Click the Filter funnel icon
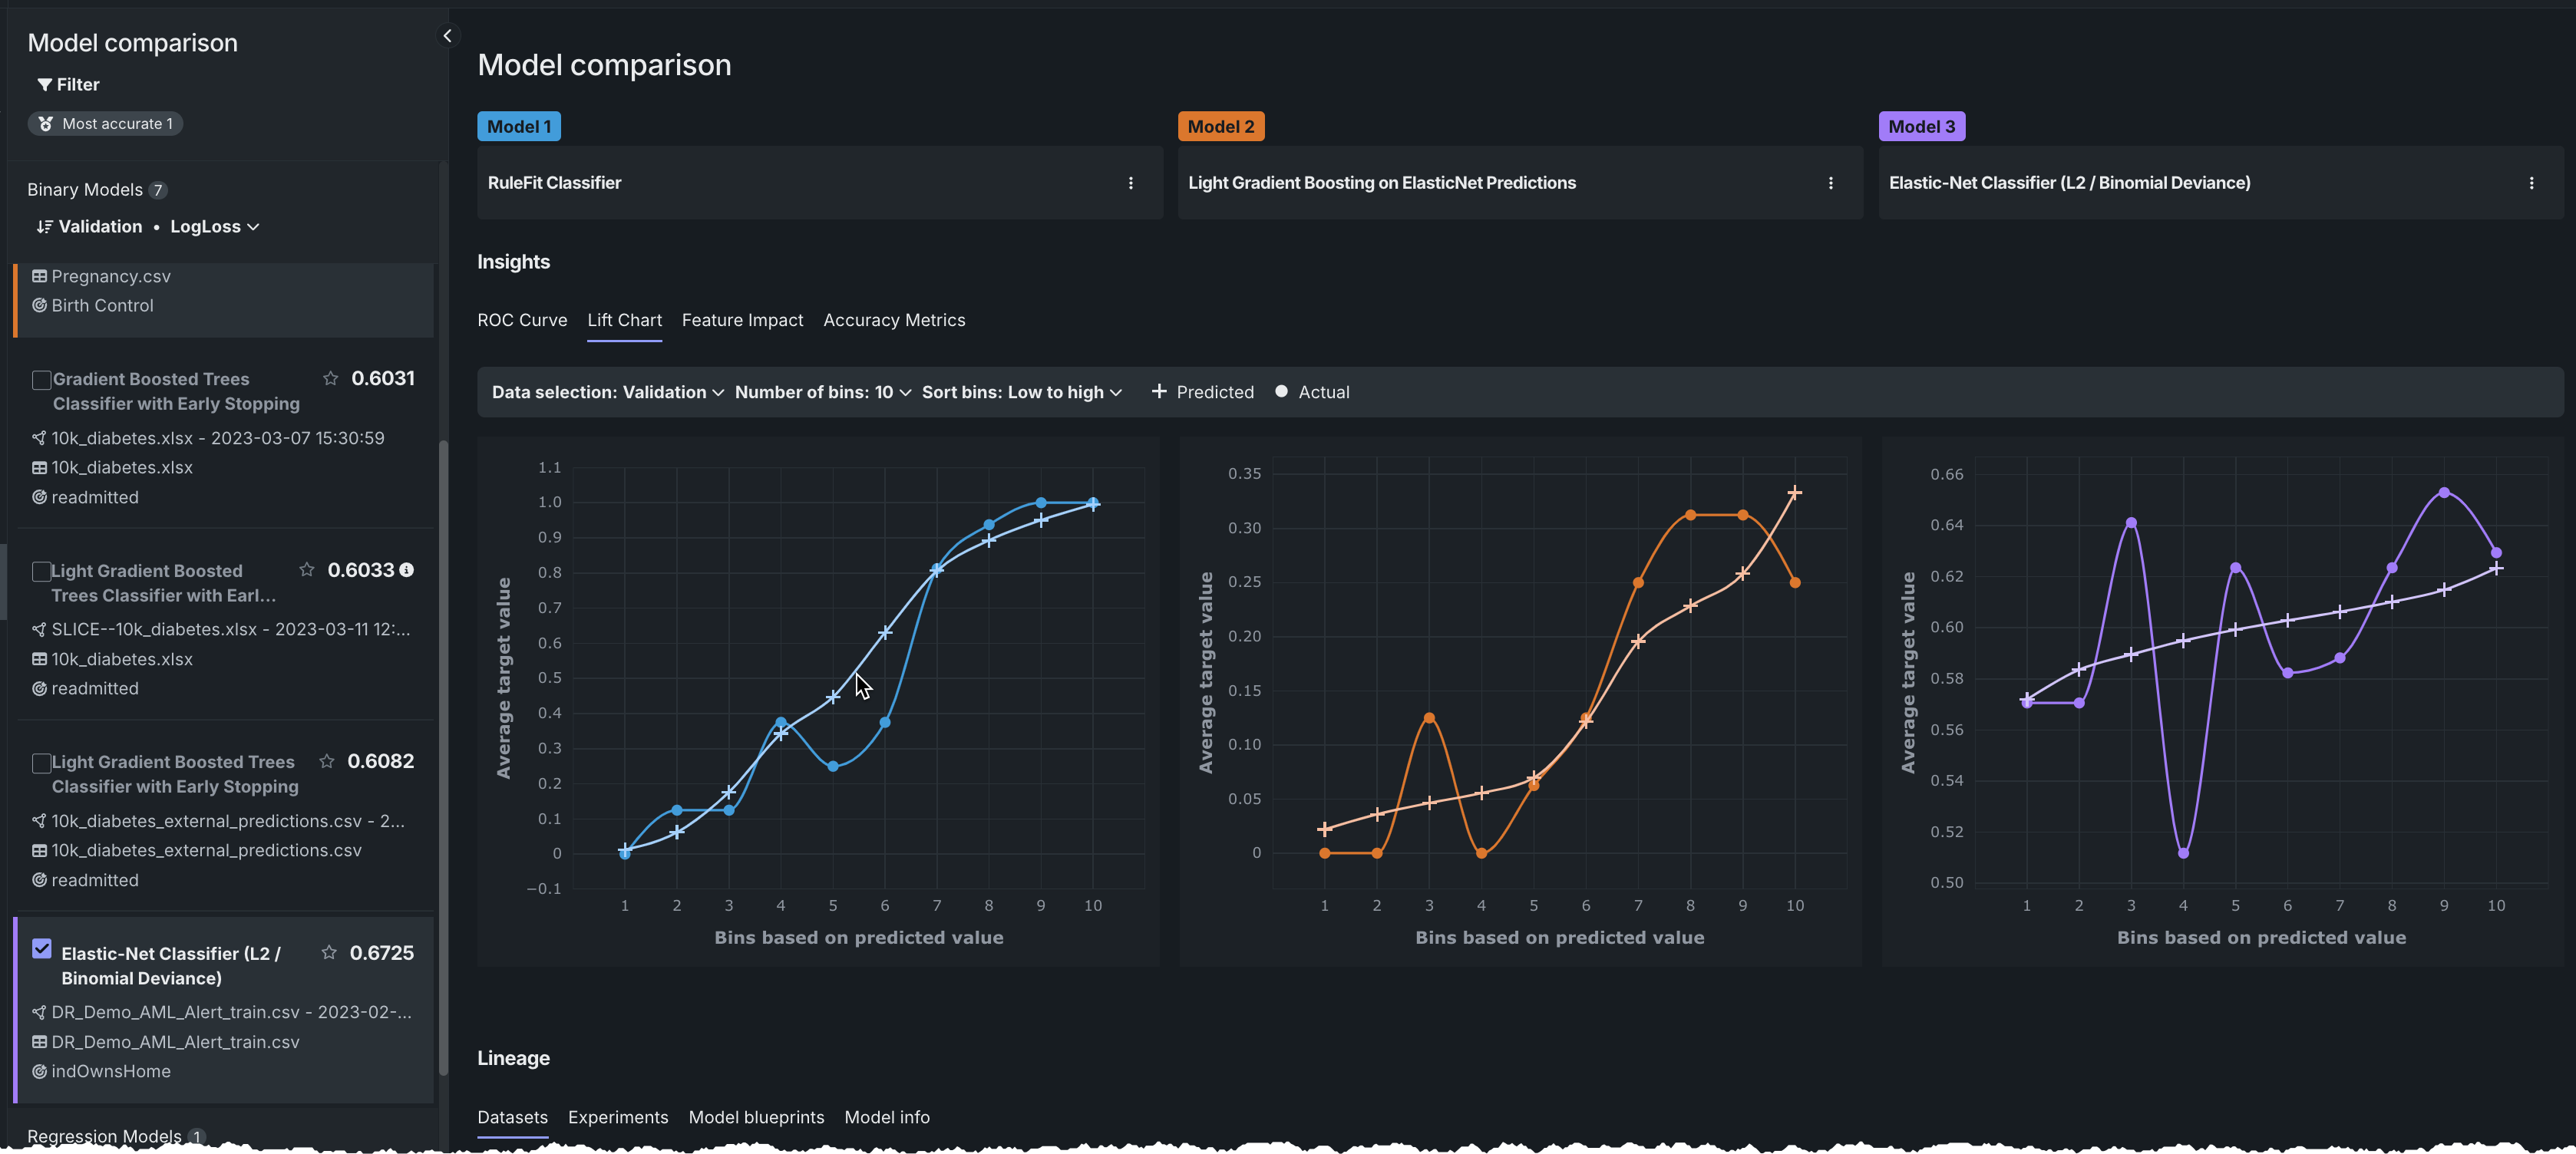This screenshot has width=2576, height=1154. pos(45,85)
